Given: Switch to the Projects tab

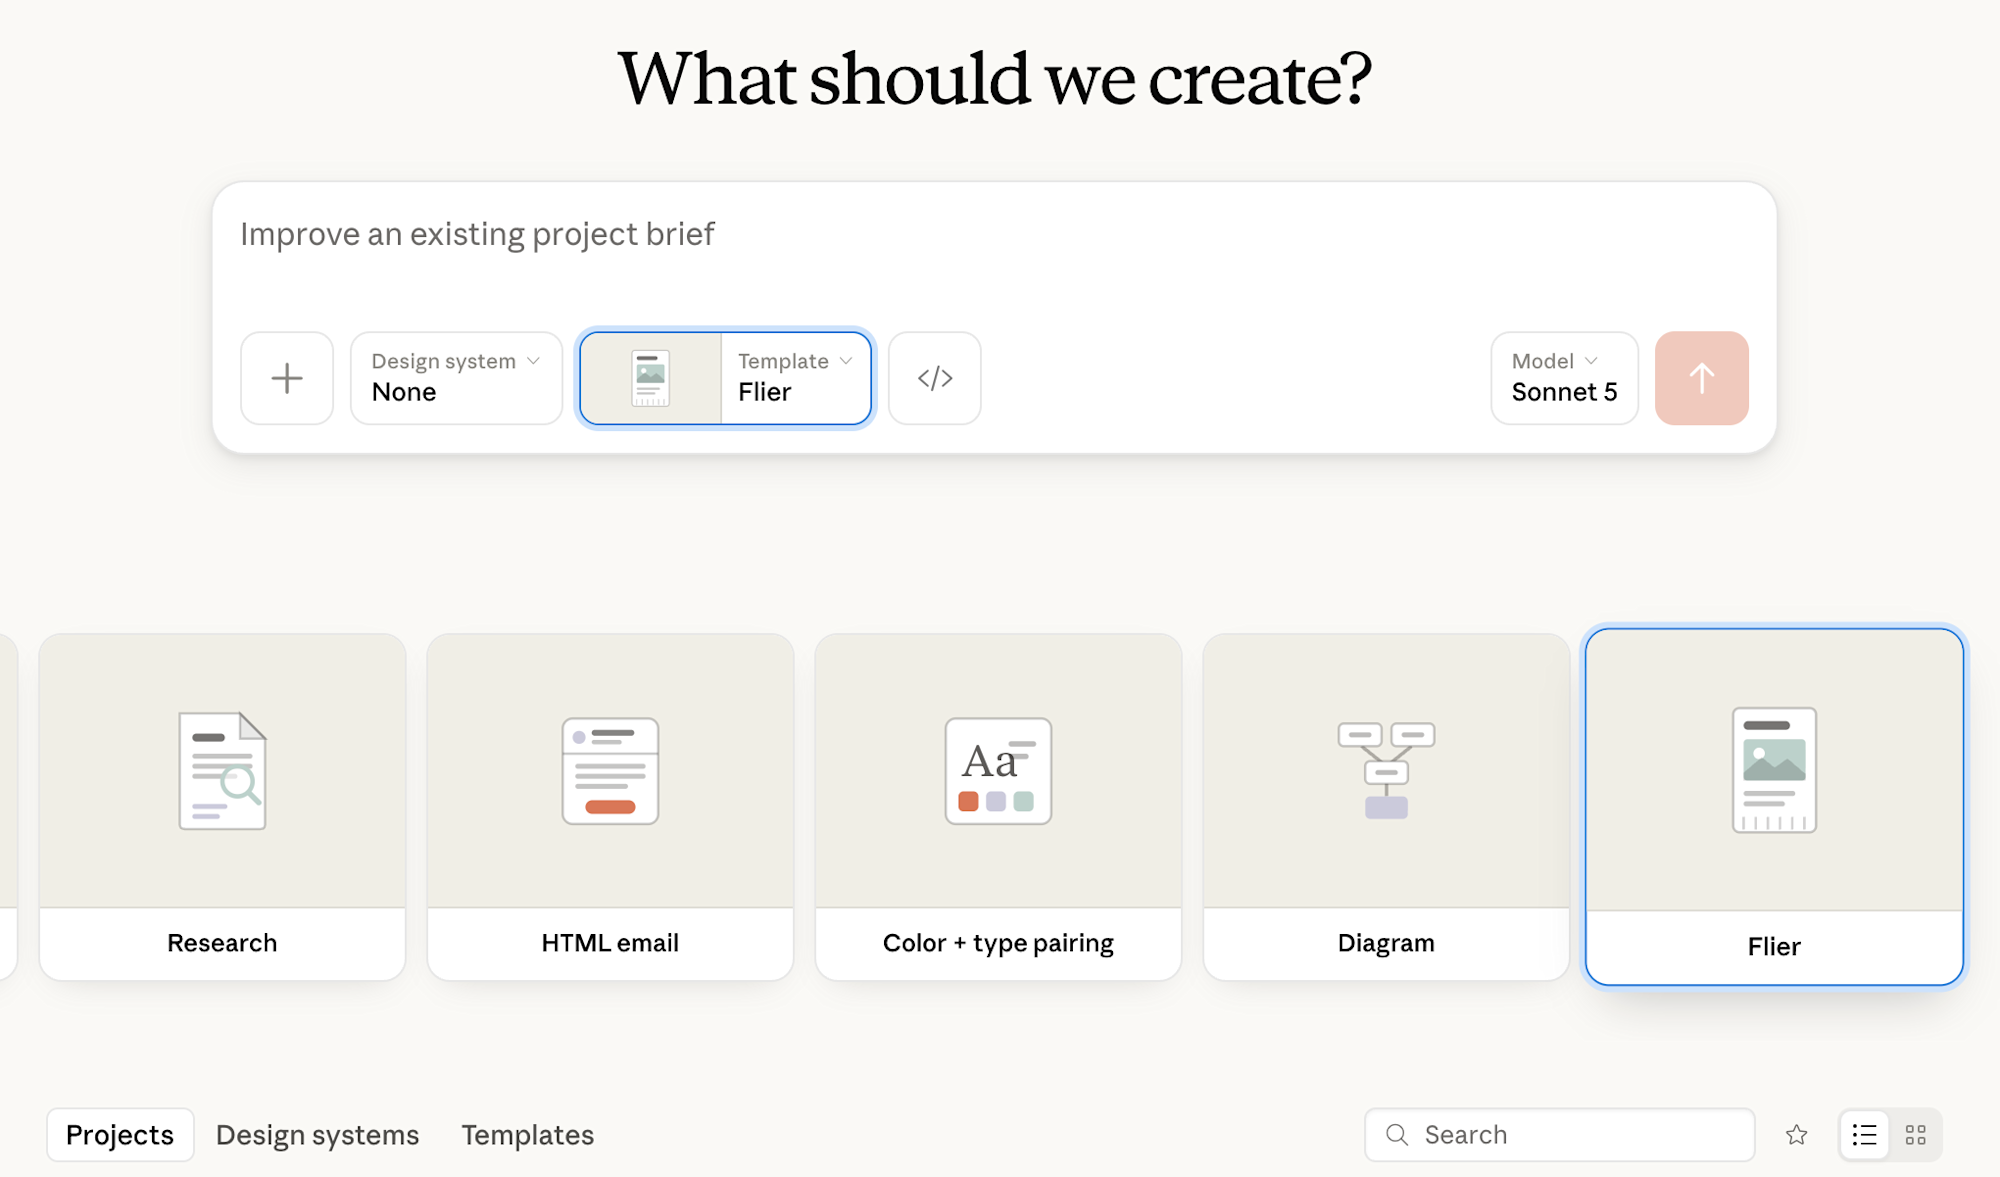Looking at the screenshot, I should (120, 1134).
